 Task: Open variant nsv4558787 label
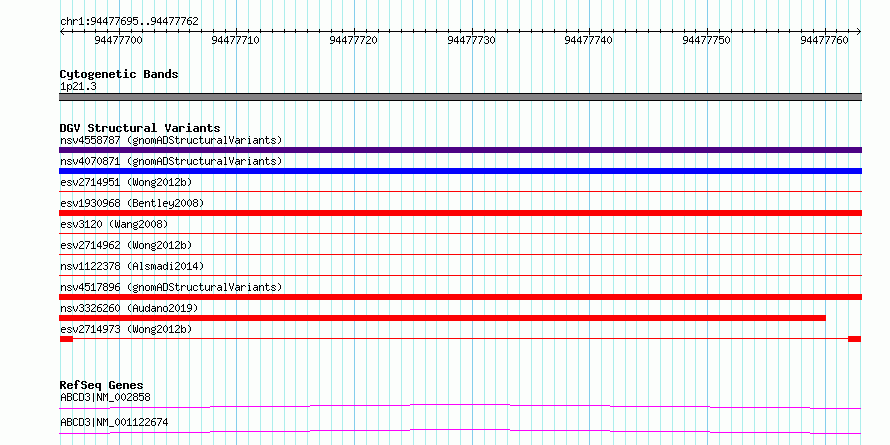tap(171, 140)
